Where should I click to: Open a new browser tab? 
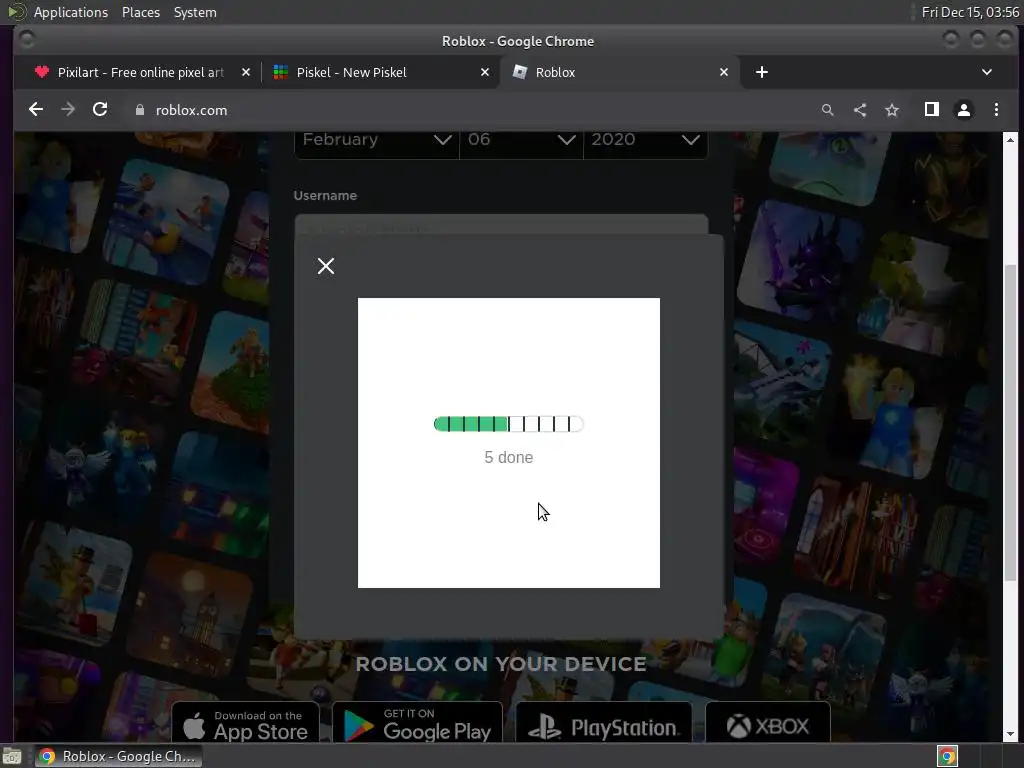[761, 72]
